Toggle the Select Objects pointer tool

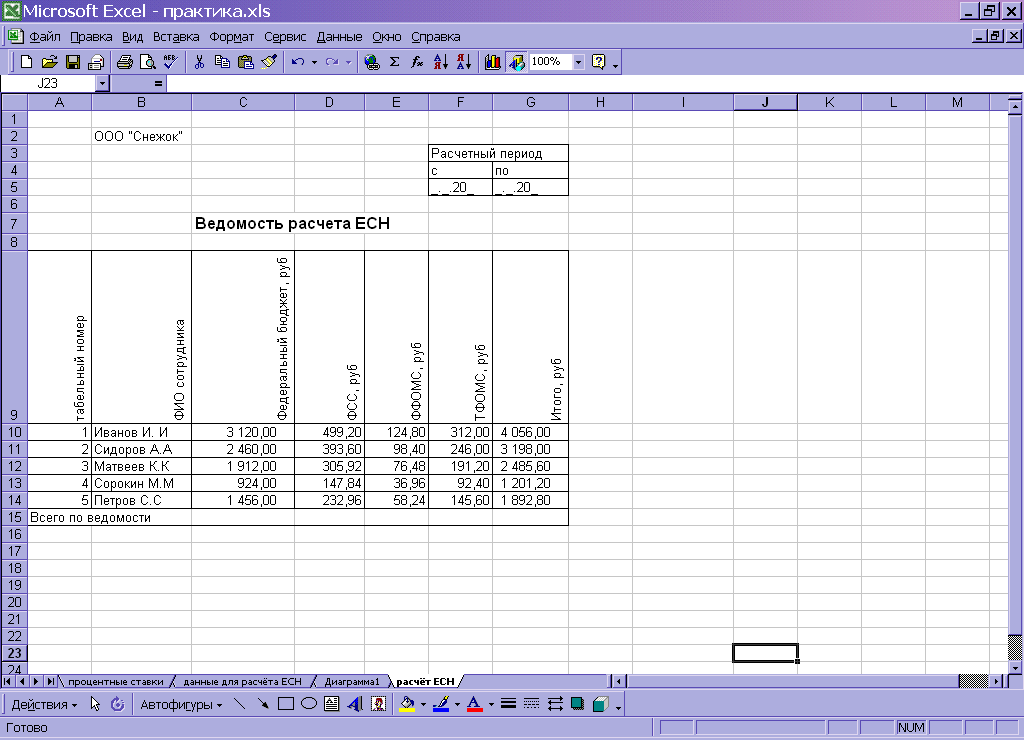click(95, 704)
